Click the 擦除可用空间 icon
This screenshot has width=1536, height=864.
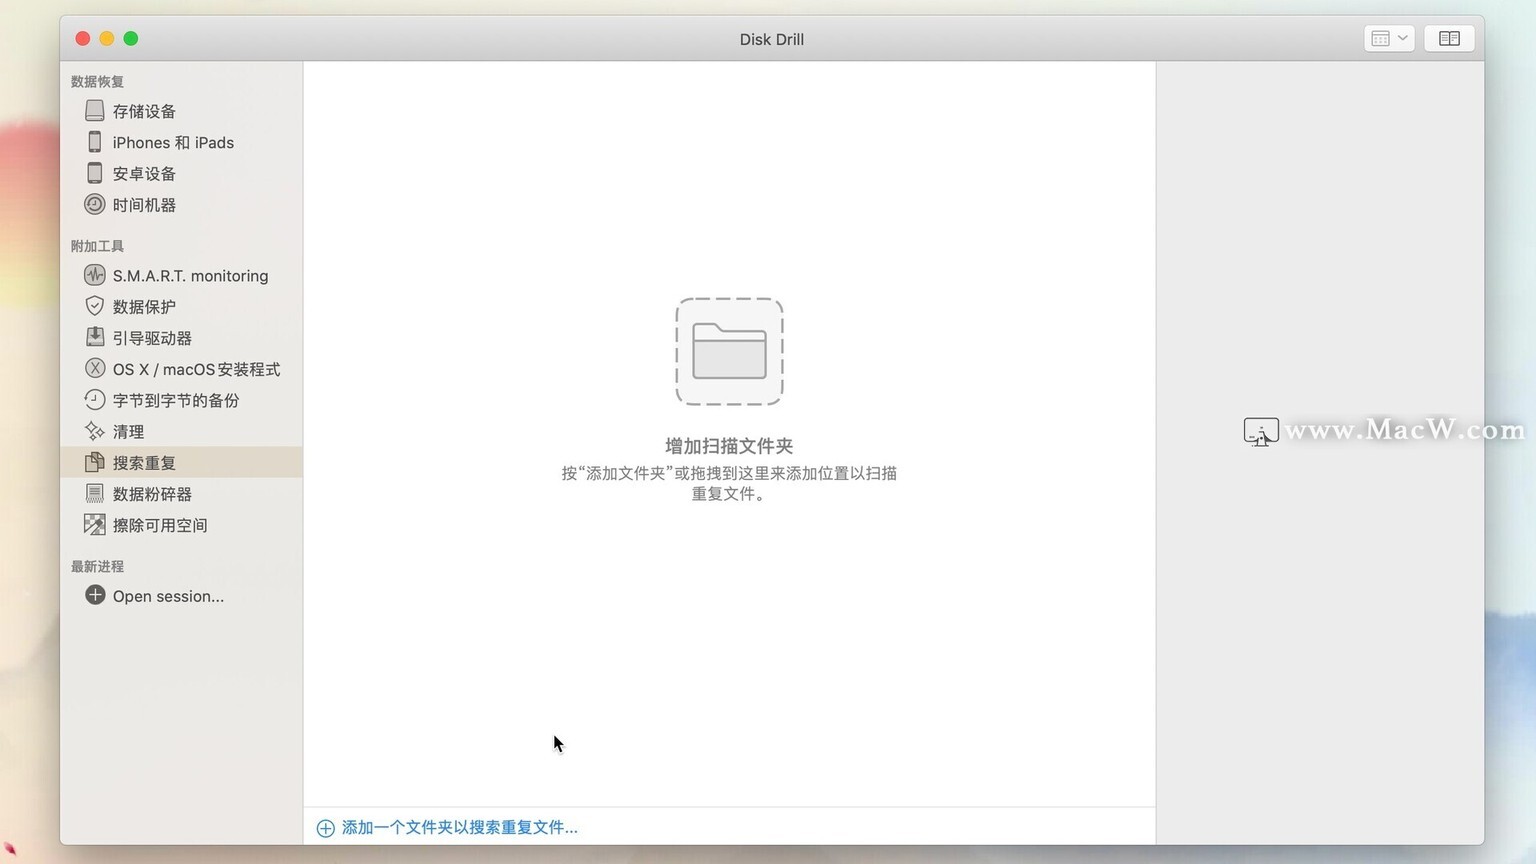(x=94, y=524)
